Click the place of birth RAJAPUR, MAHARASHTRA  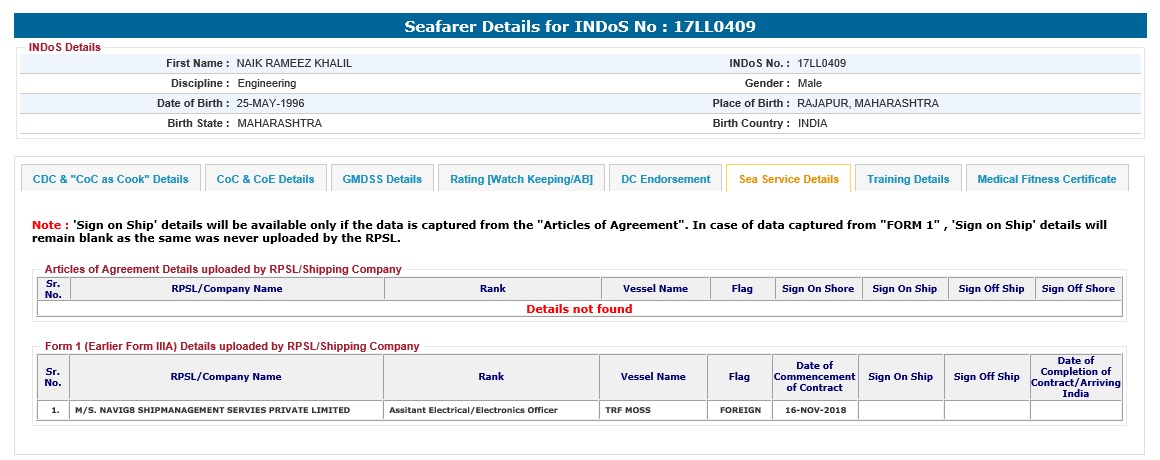tap(867, 103)
